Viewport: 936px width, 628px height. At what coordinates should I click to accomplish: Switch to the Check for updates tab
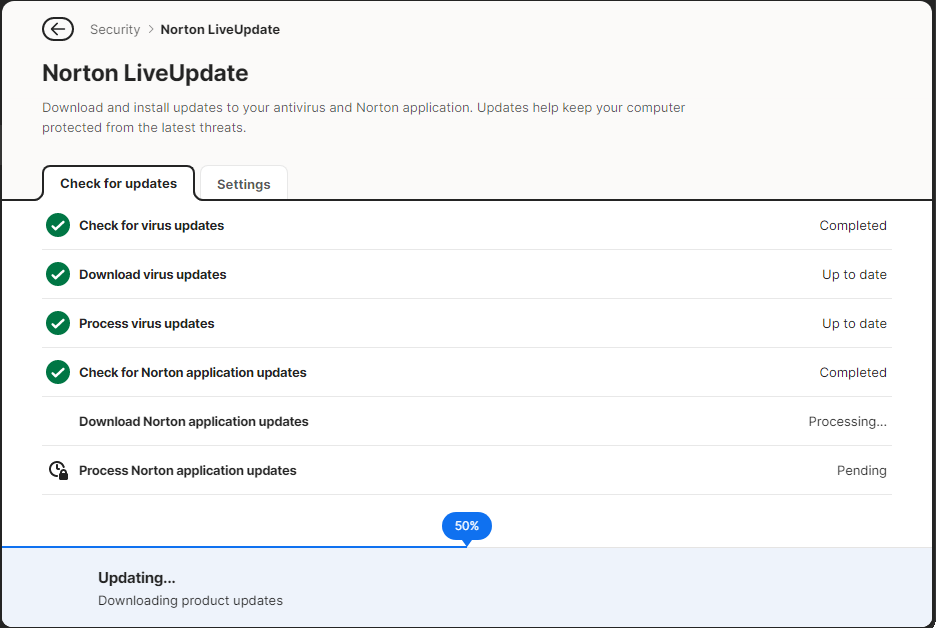point(118,184)
